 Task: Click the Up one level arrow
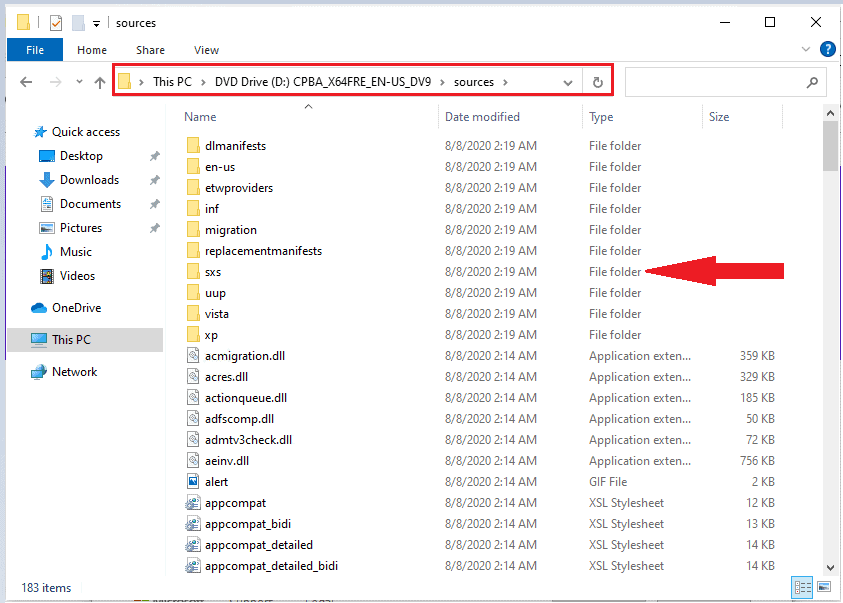[99, 83]
